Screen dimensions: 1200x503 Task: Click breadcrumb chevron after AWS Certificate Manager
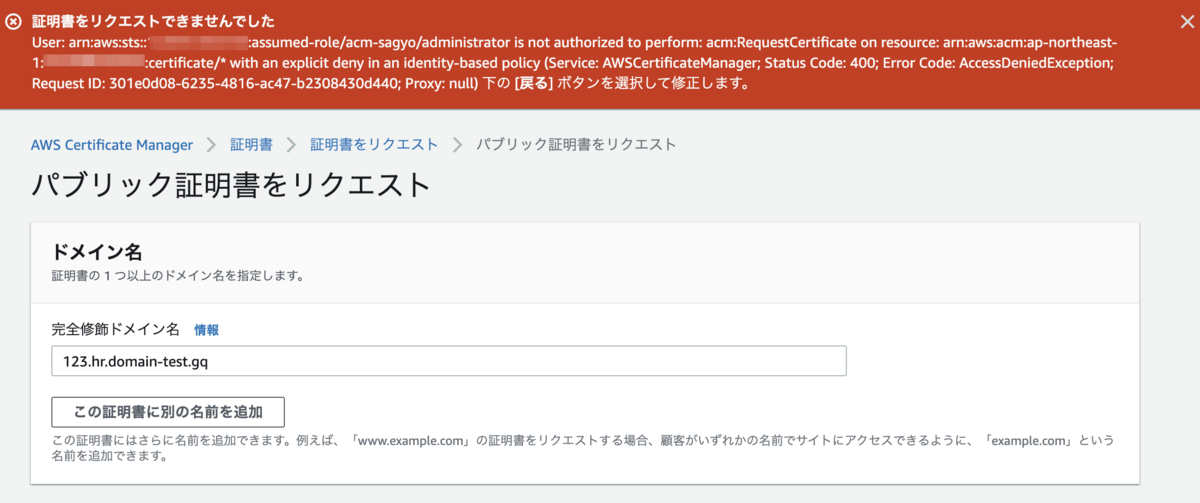[211, 145]
